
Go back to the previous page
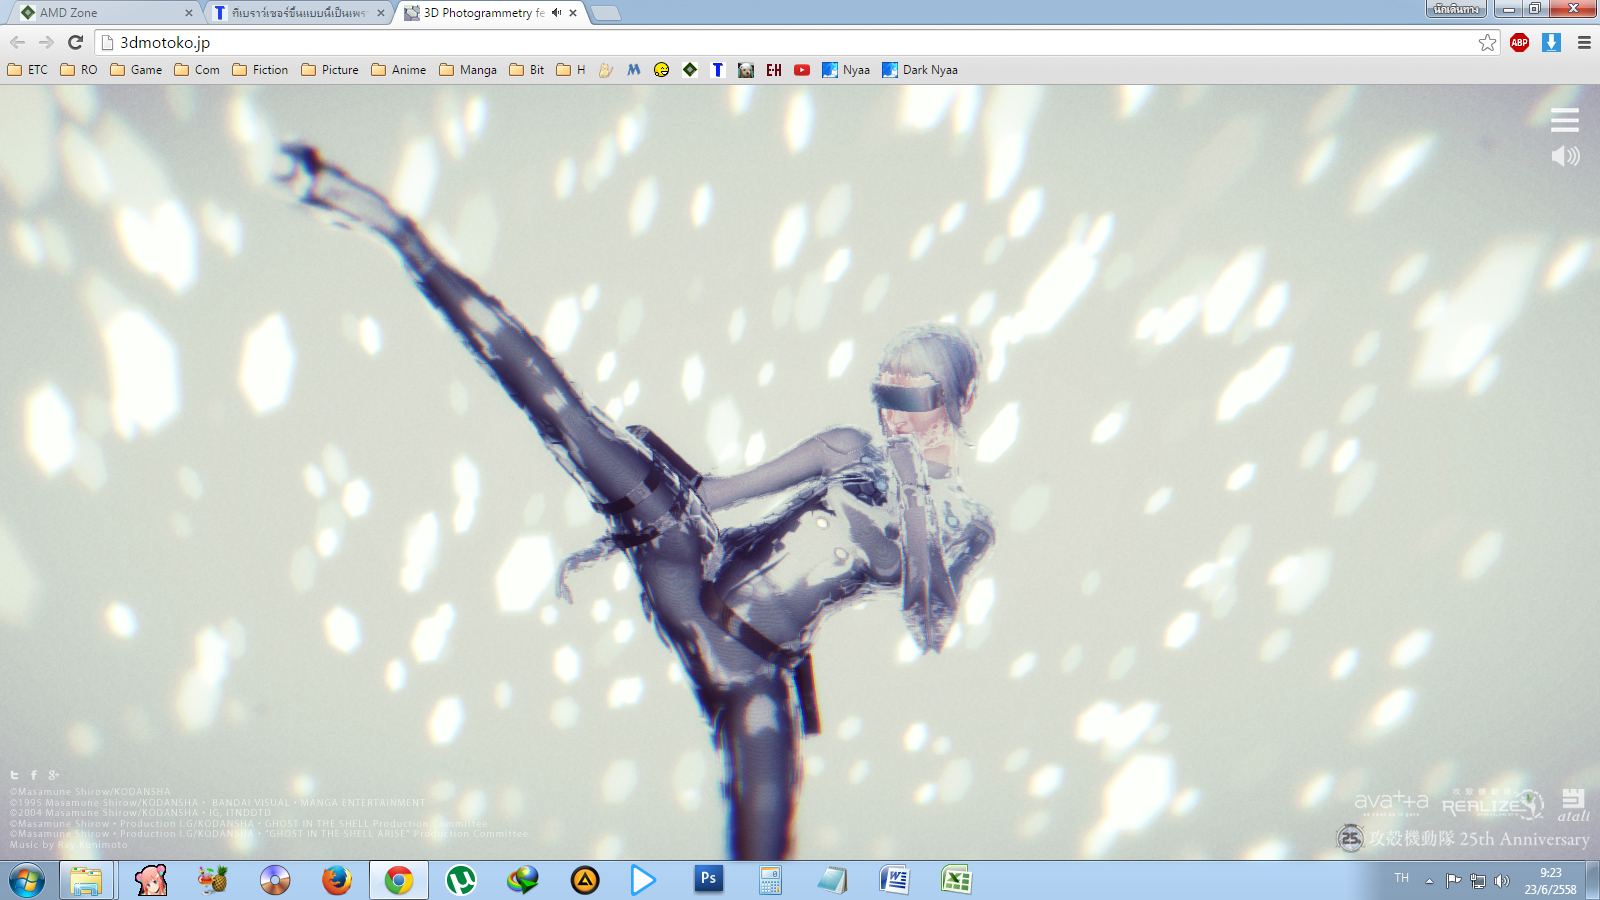(x=18, y=42)
